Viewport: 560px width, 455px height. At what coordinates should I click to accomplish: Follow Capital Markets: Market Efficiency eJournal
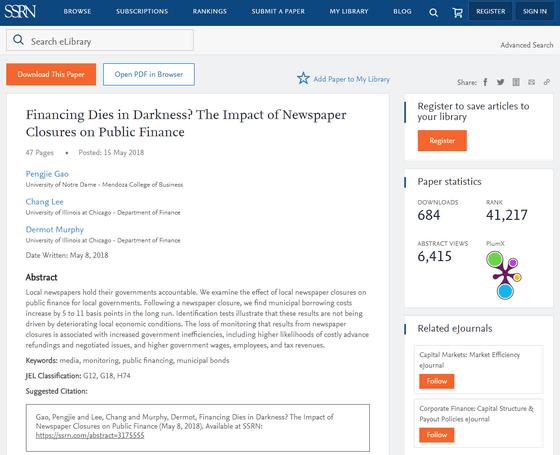pos(436,381)
